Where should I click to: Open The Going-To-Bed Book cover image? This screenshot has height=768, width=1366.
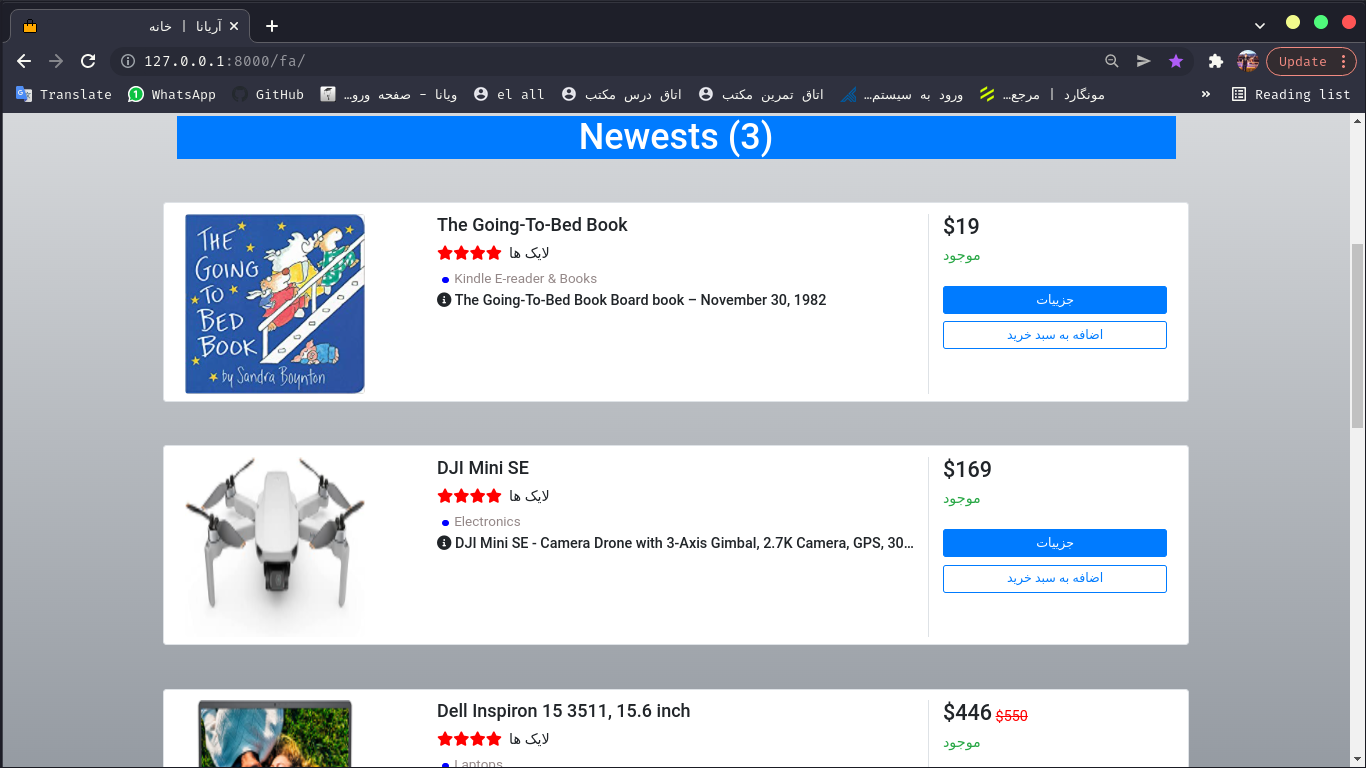[275, 303]
